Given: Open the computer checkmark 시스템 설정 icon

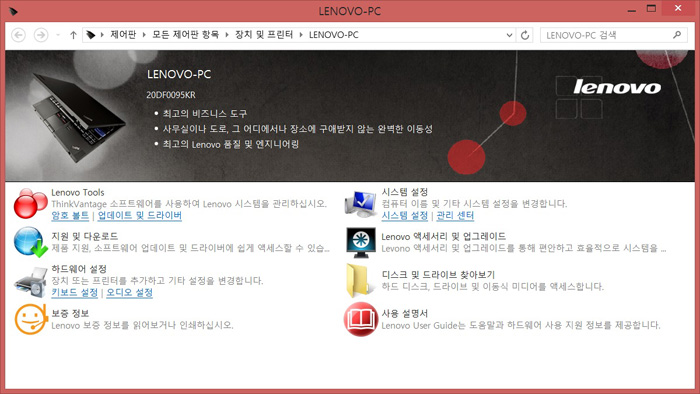Looking at the screenshot, I should [361, 203].
